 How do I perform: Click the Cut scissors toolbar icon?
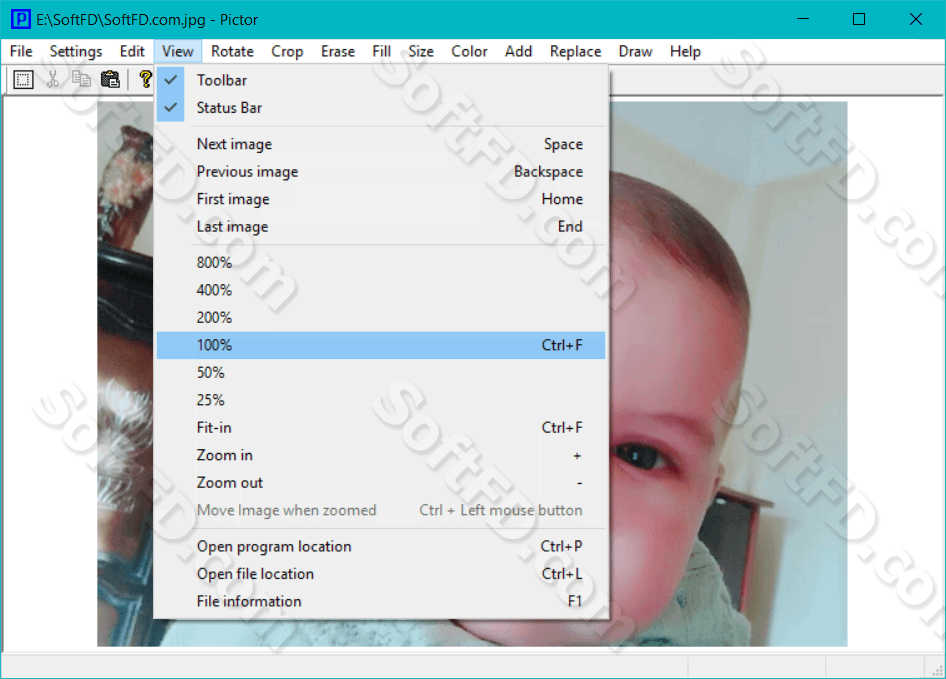coord(53,80)
